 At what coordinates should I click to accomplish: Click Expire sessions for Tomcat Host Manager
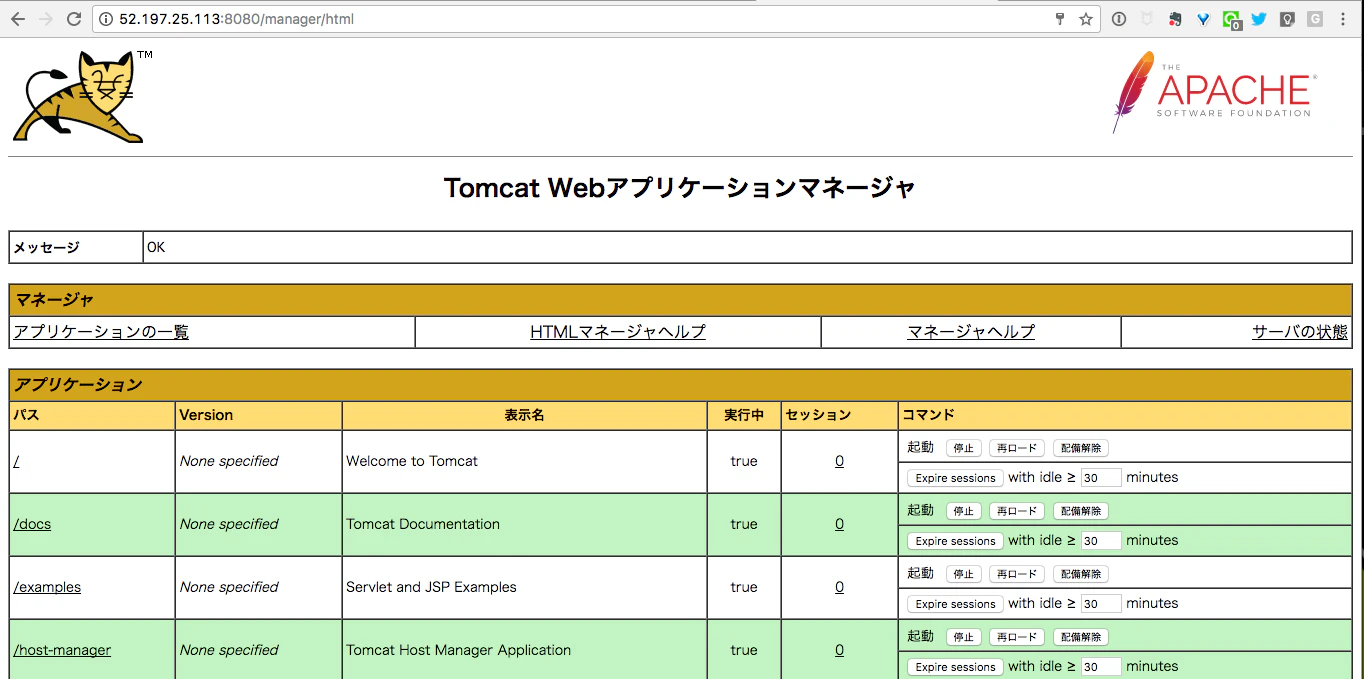955,667
